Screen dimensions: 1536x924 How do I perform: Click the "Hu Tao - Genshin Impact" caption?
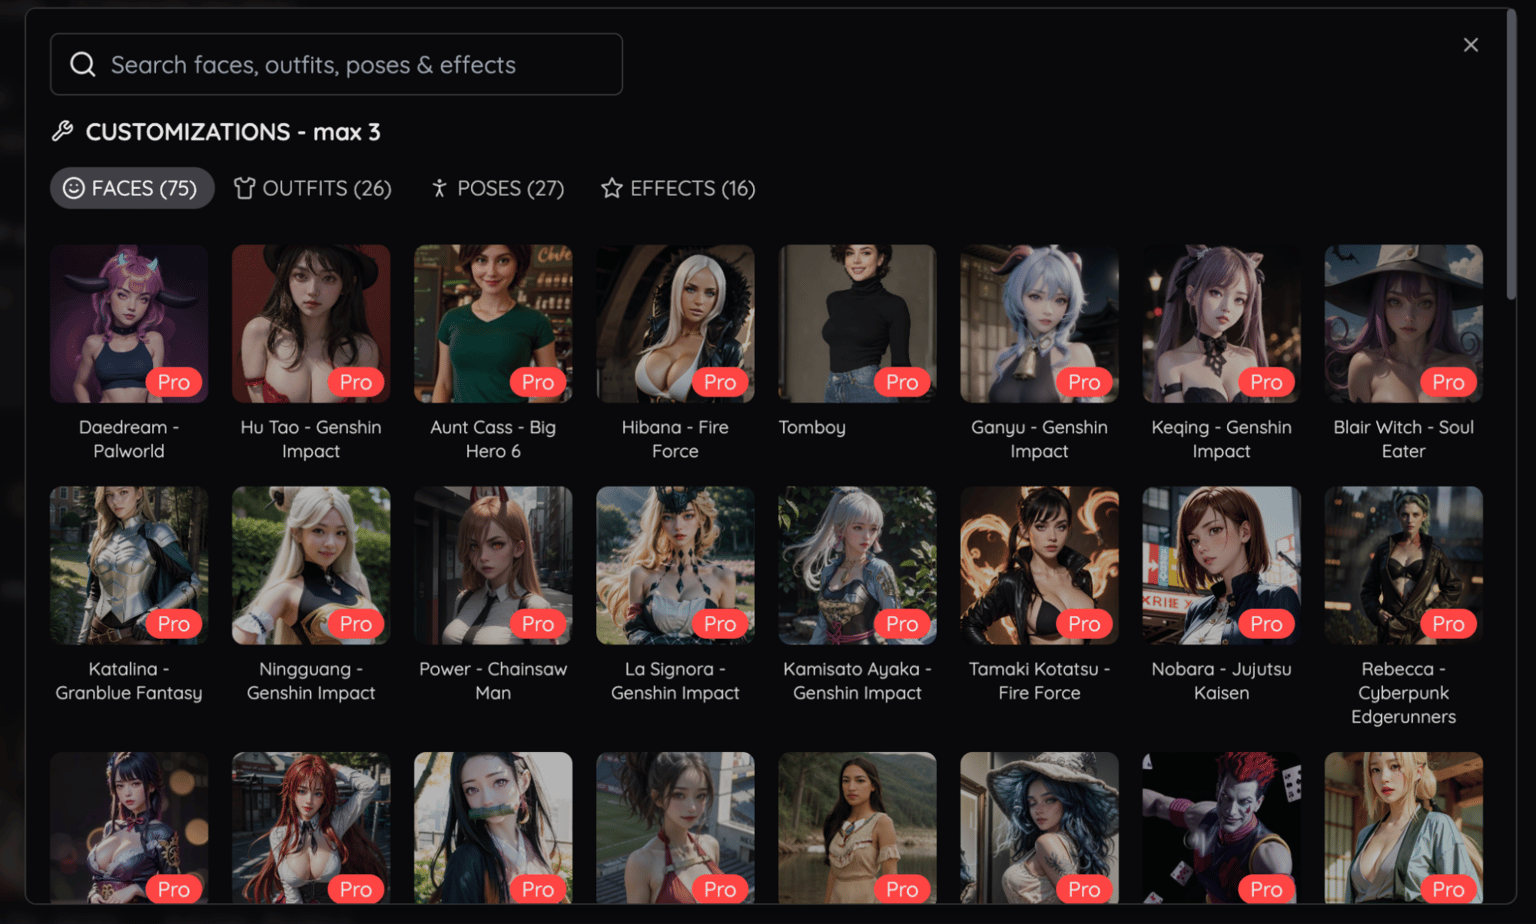(311, 439)
